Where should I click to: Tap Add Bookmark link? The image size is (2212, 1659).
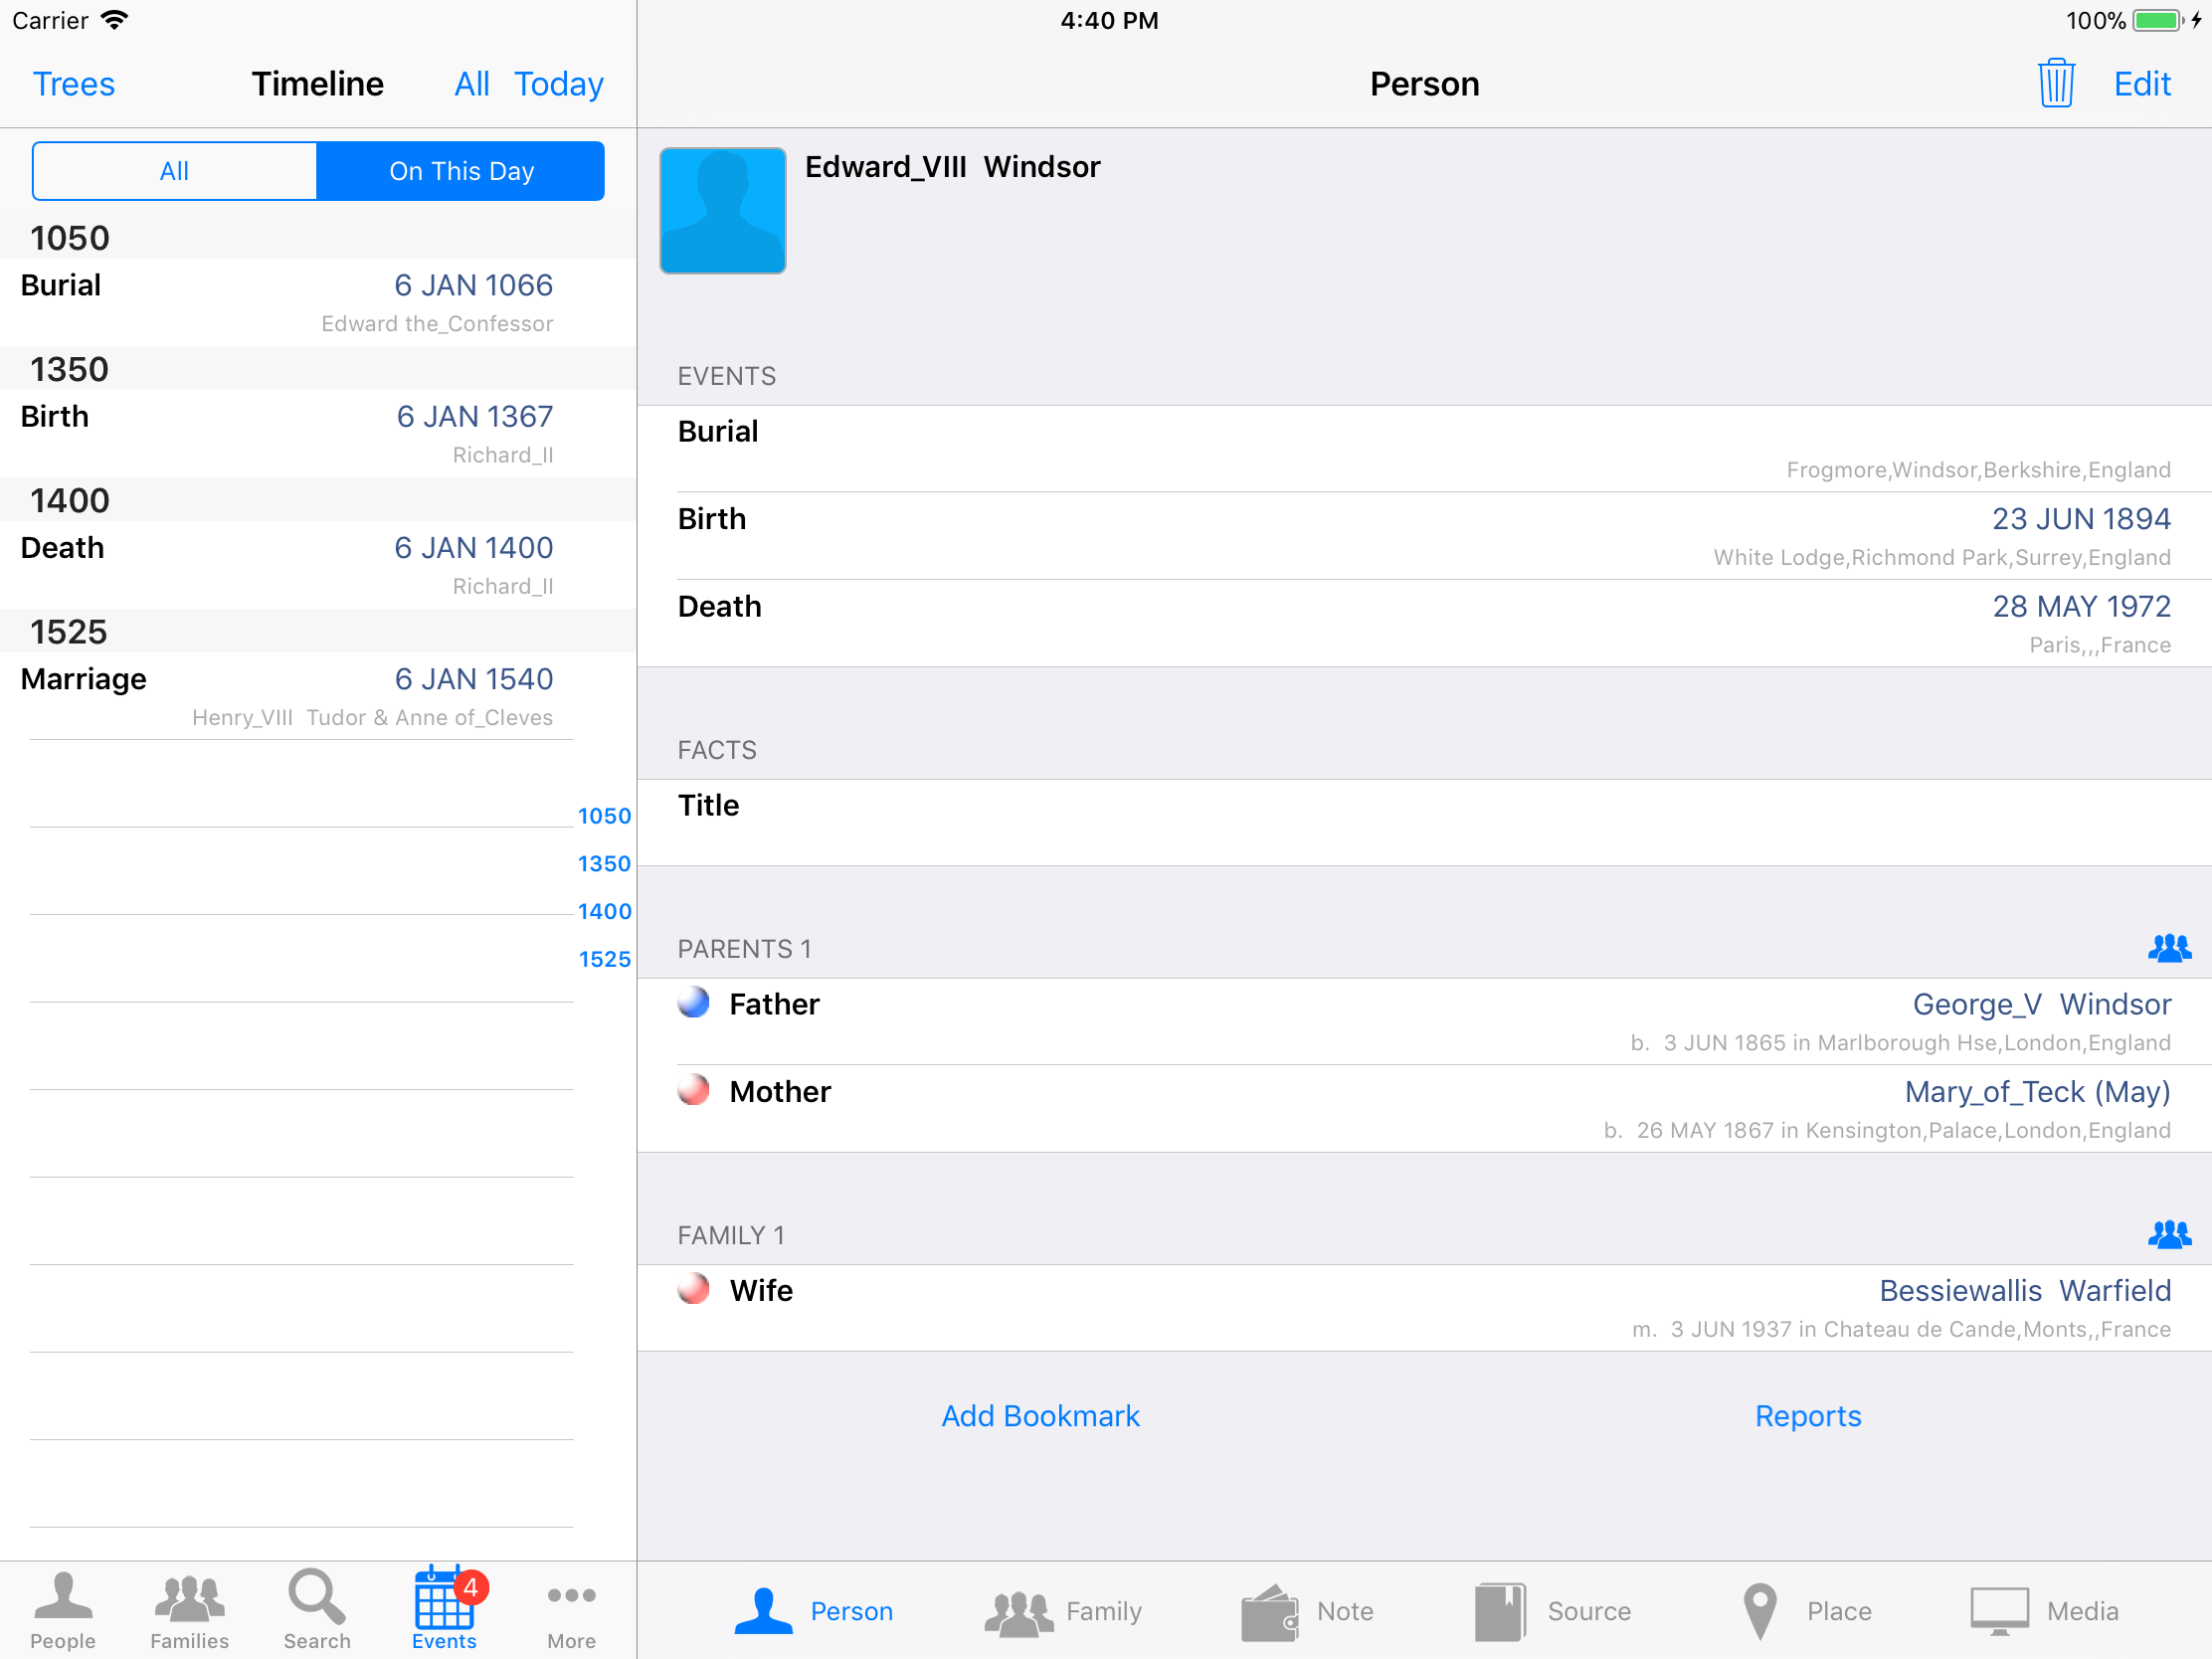[x=1040, y=1416]
